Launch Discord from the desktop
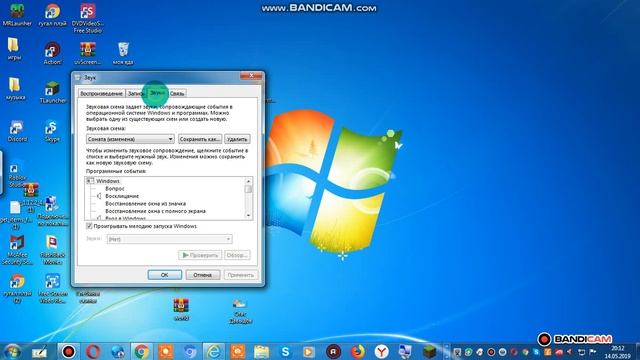 pyautogui.click(x=17, y=131)
